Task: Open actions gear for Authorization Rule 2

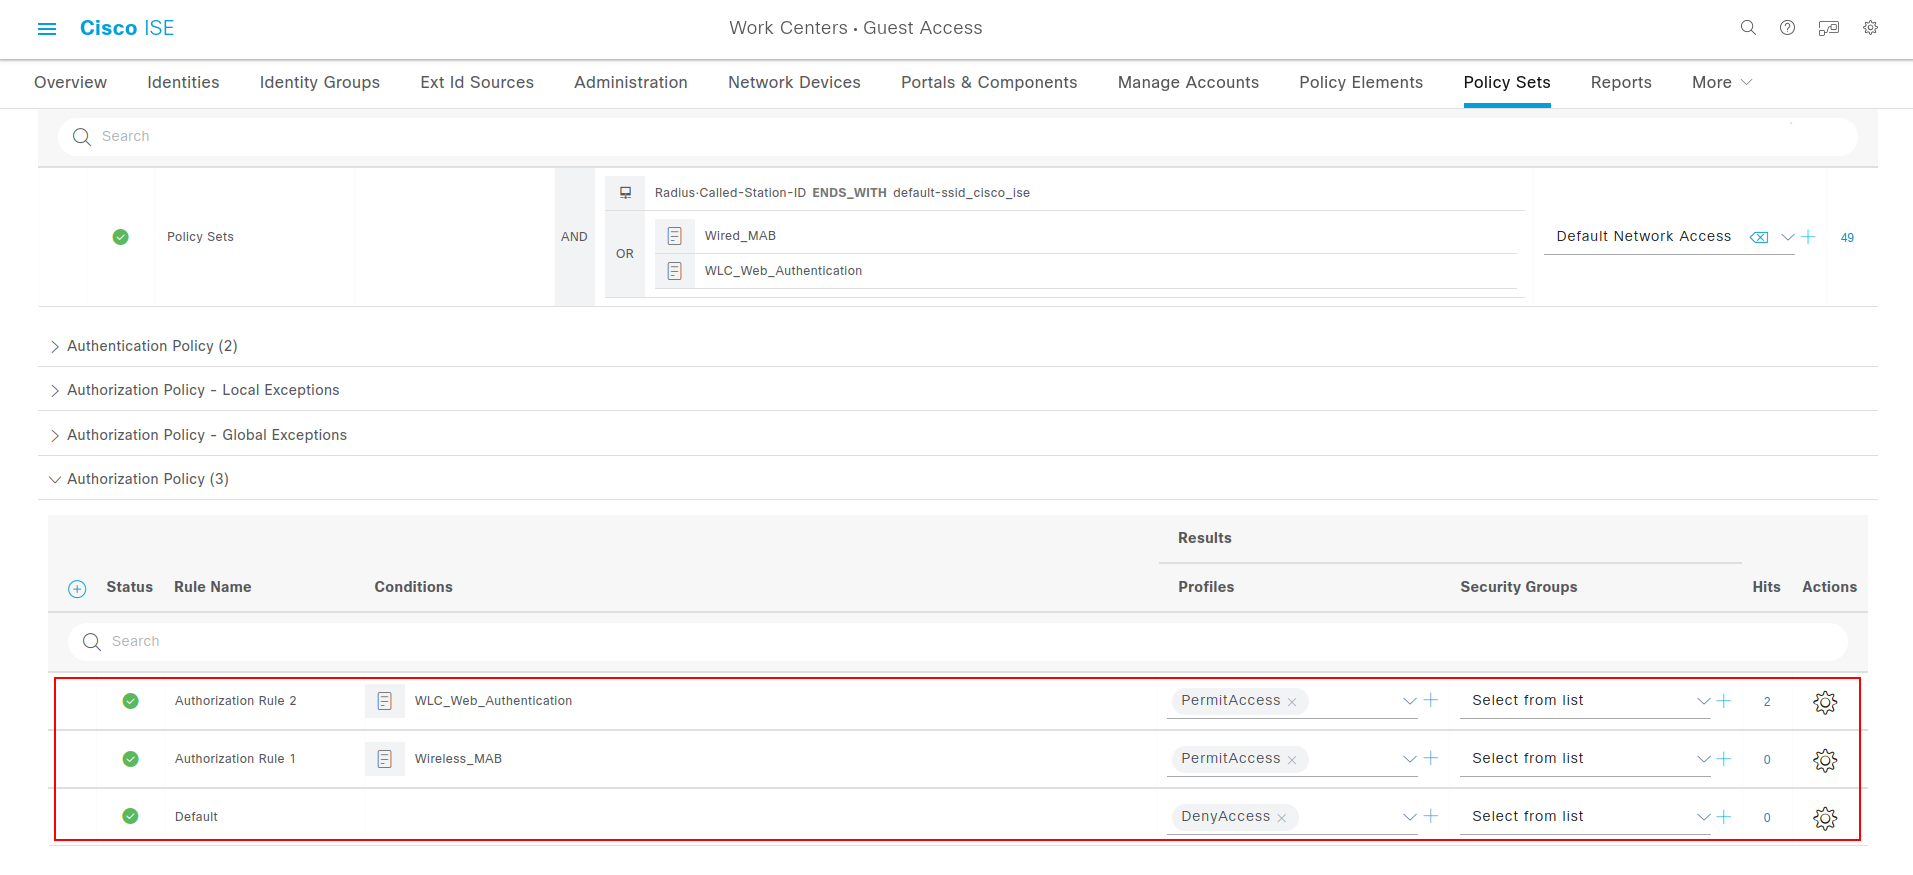Action: (x=1825, y=702)
